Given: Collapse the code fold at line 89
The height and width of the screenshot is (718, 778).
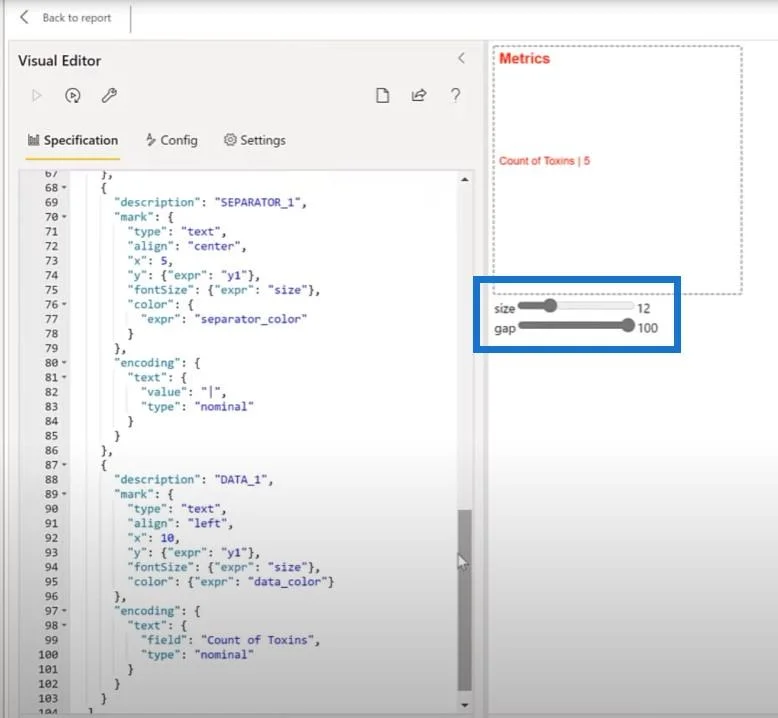Looking at the screenshot, I should (x=64, y=494).
